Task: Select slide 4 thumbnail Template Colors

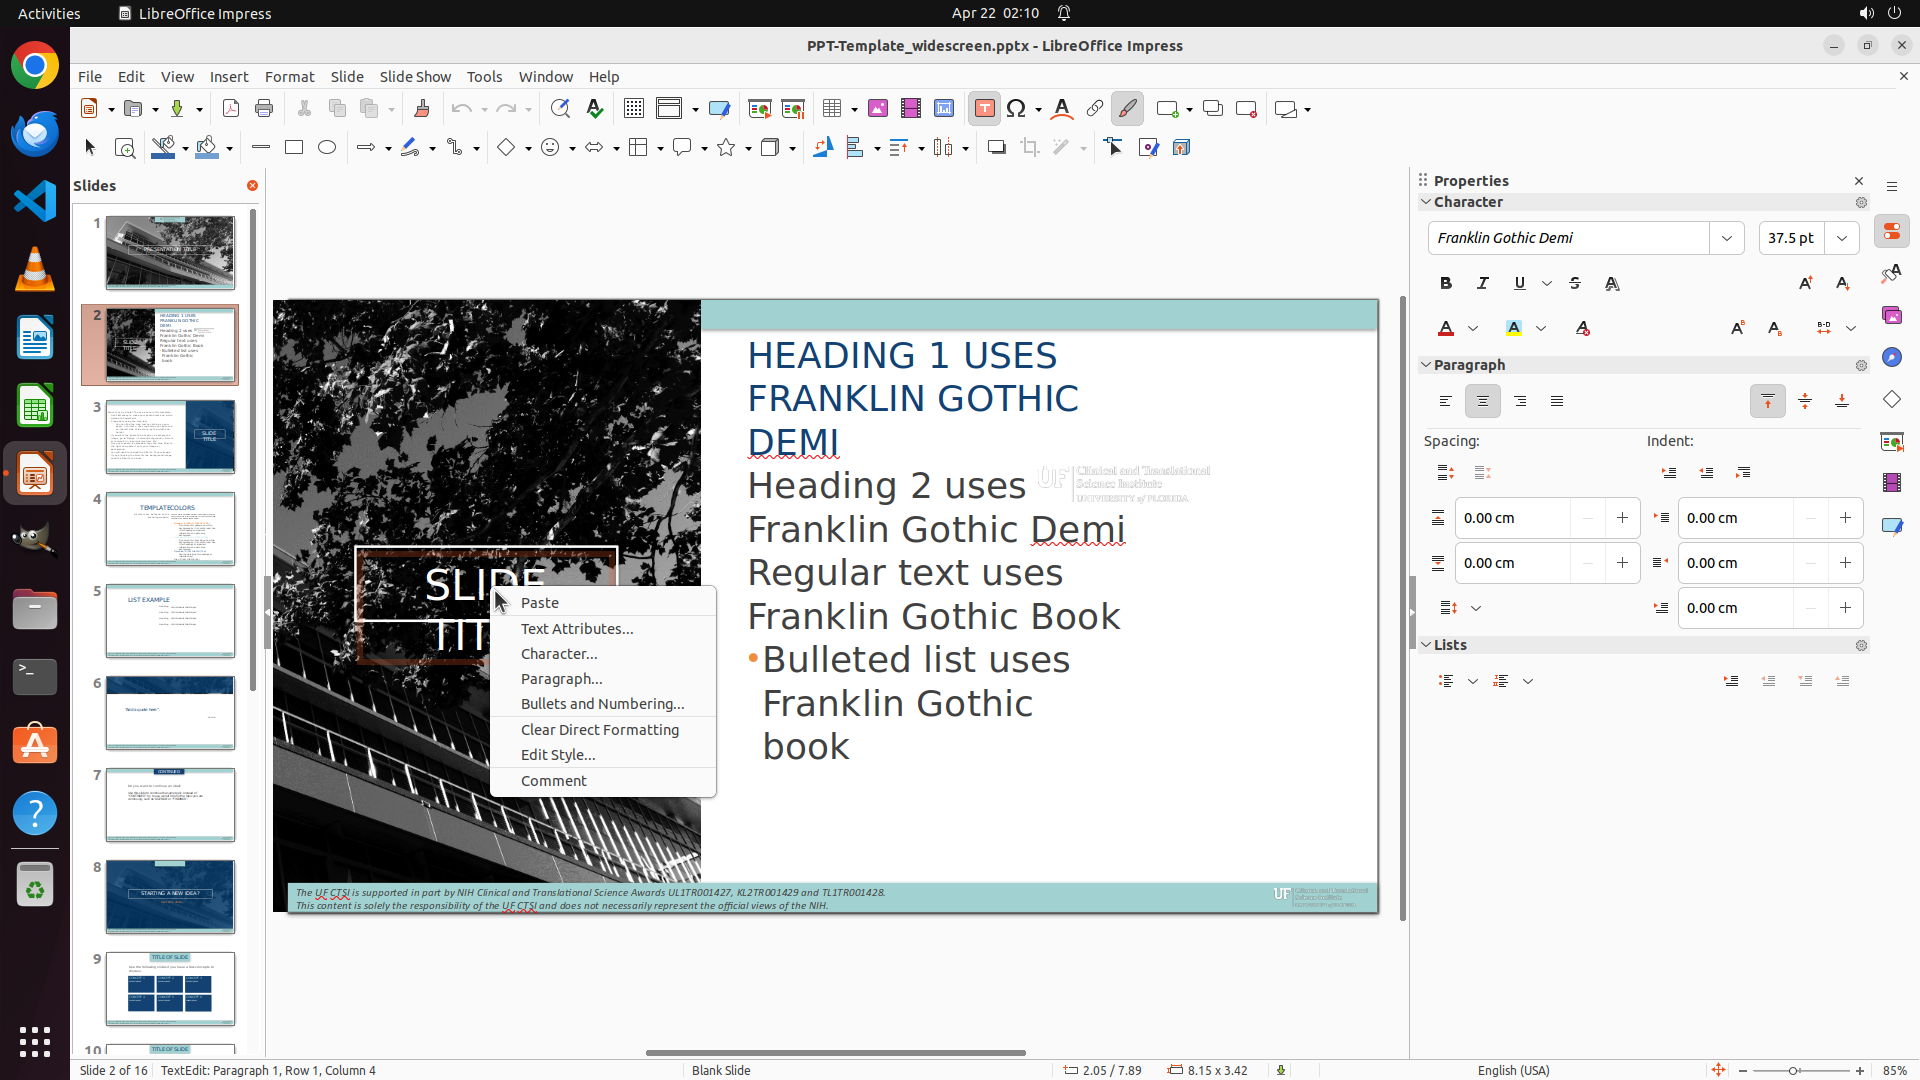Action: point(170,529)
